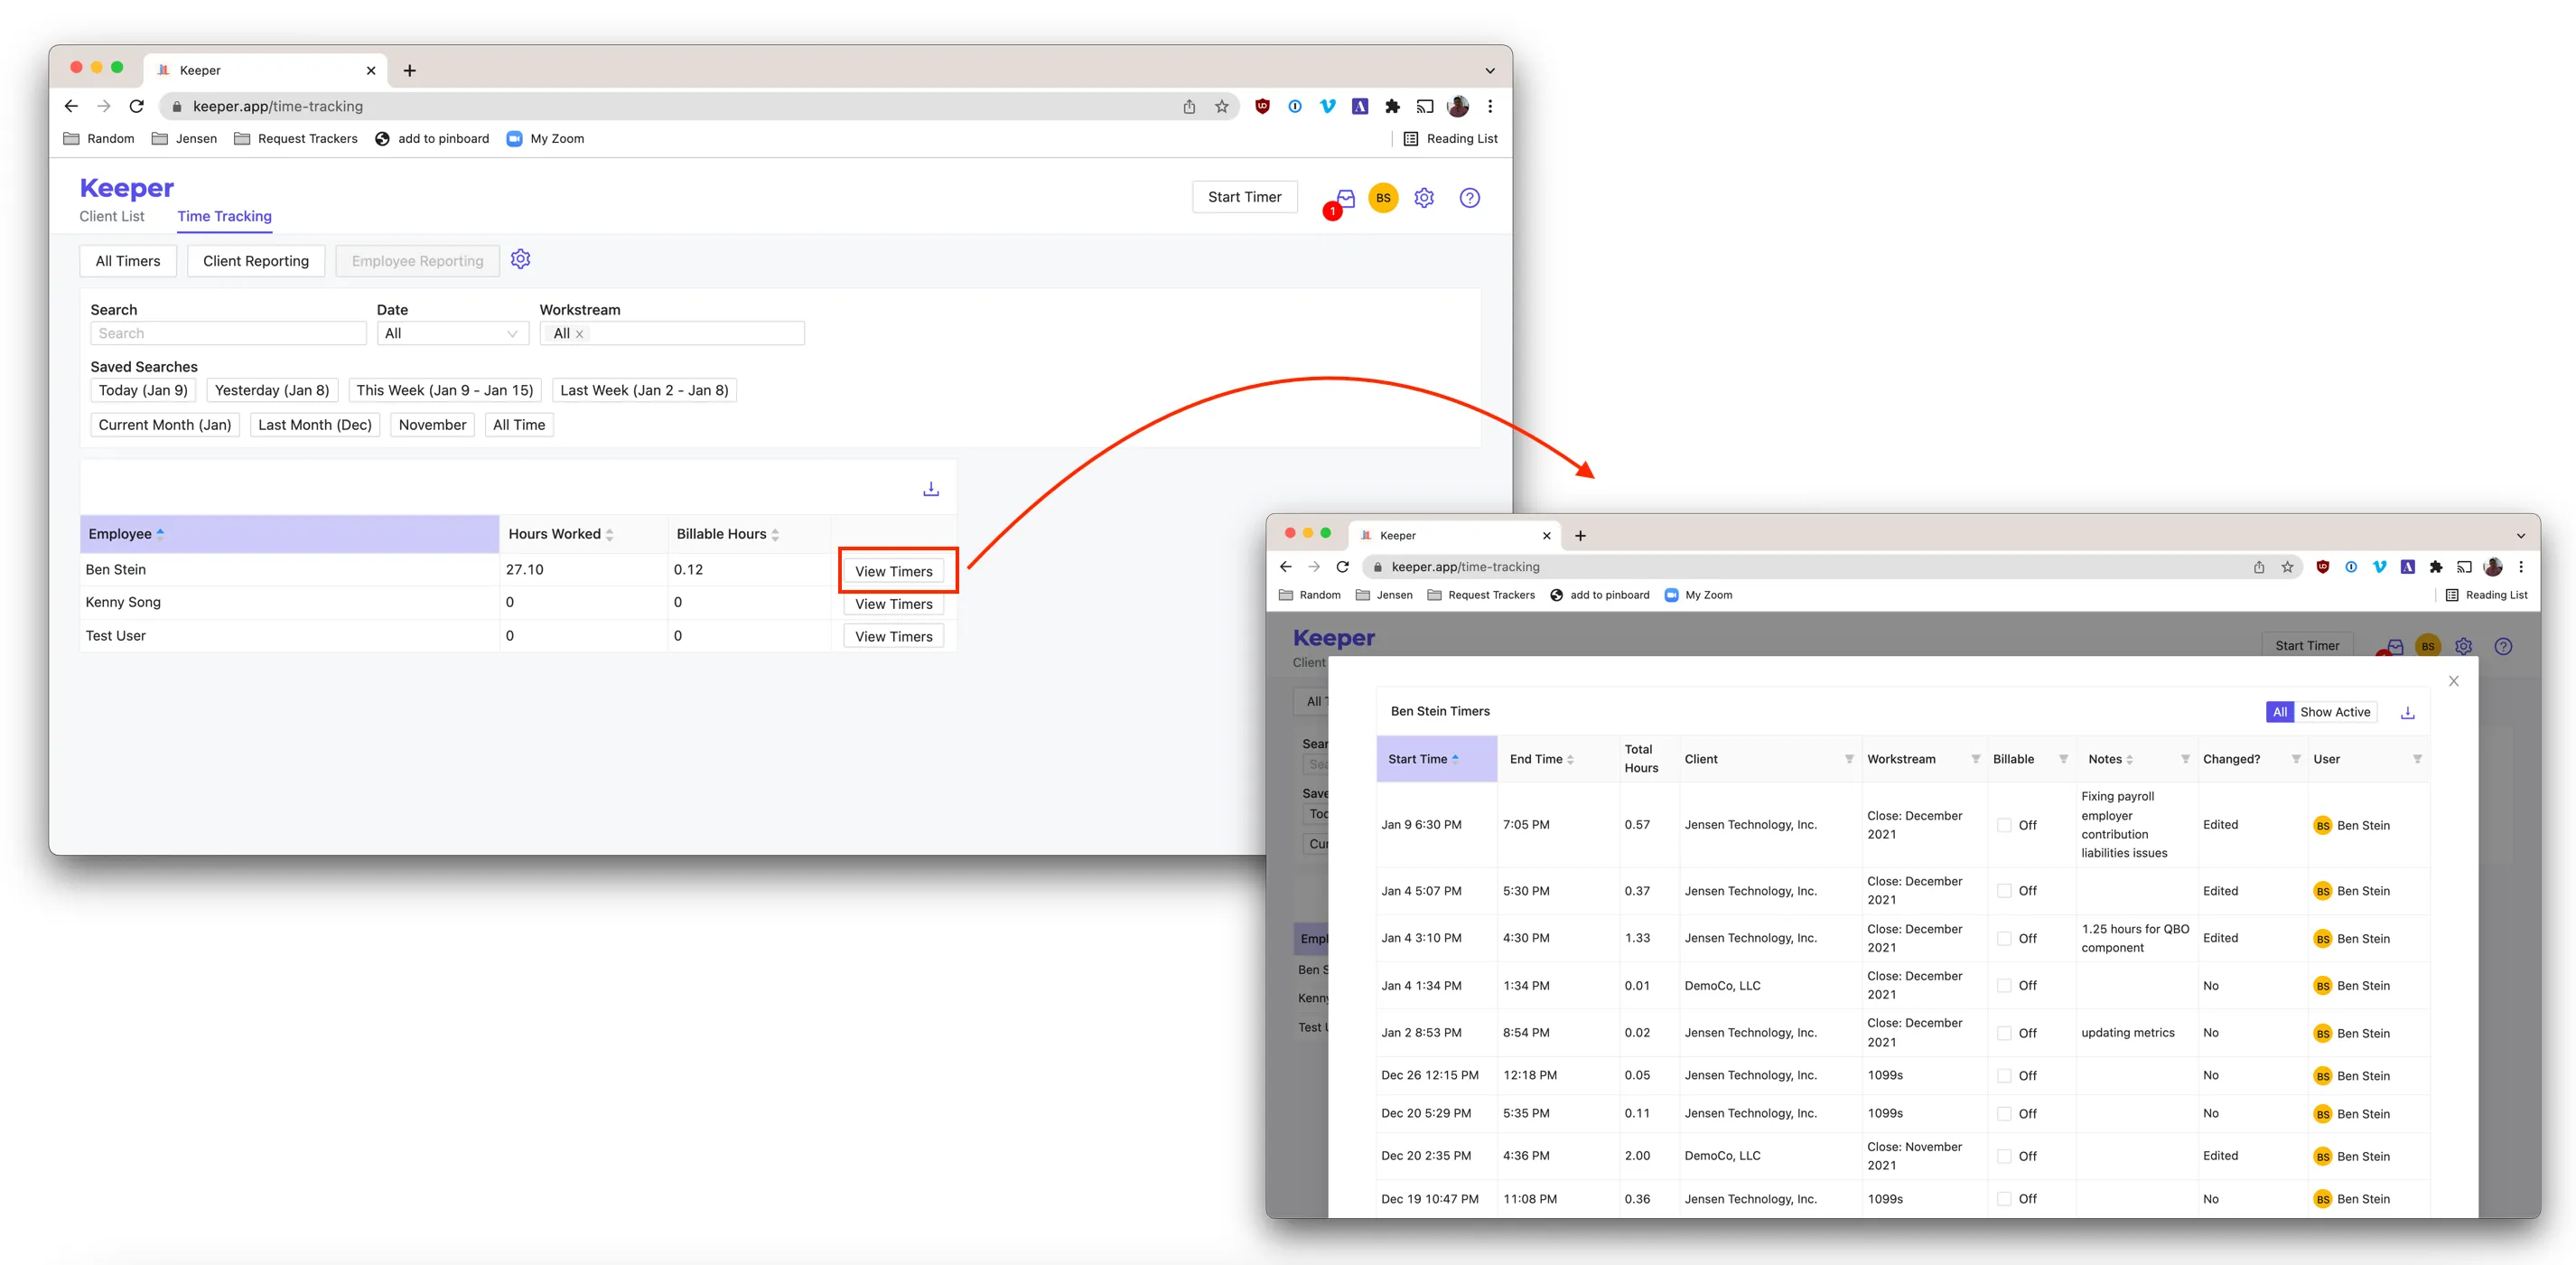
Task: Open the Client column filter in timers modal
Action: (x=1849, y=759)
